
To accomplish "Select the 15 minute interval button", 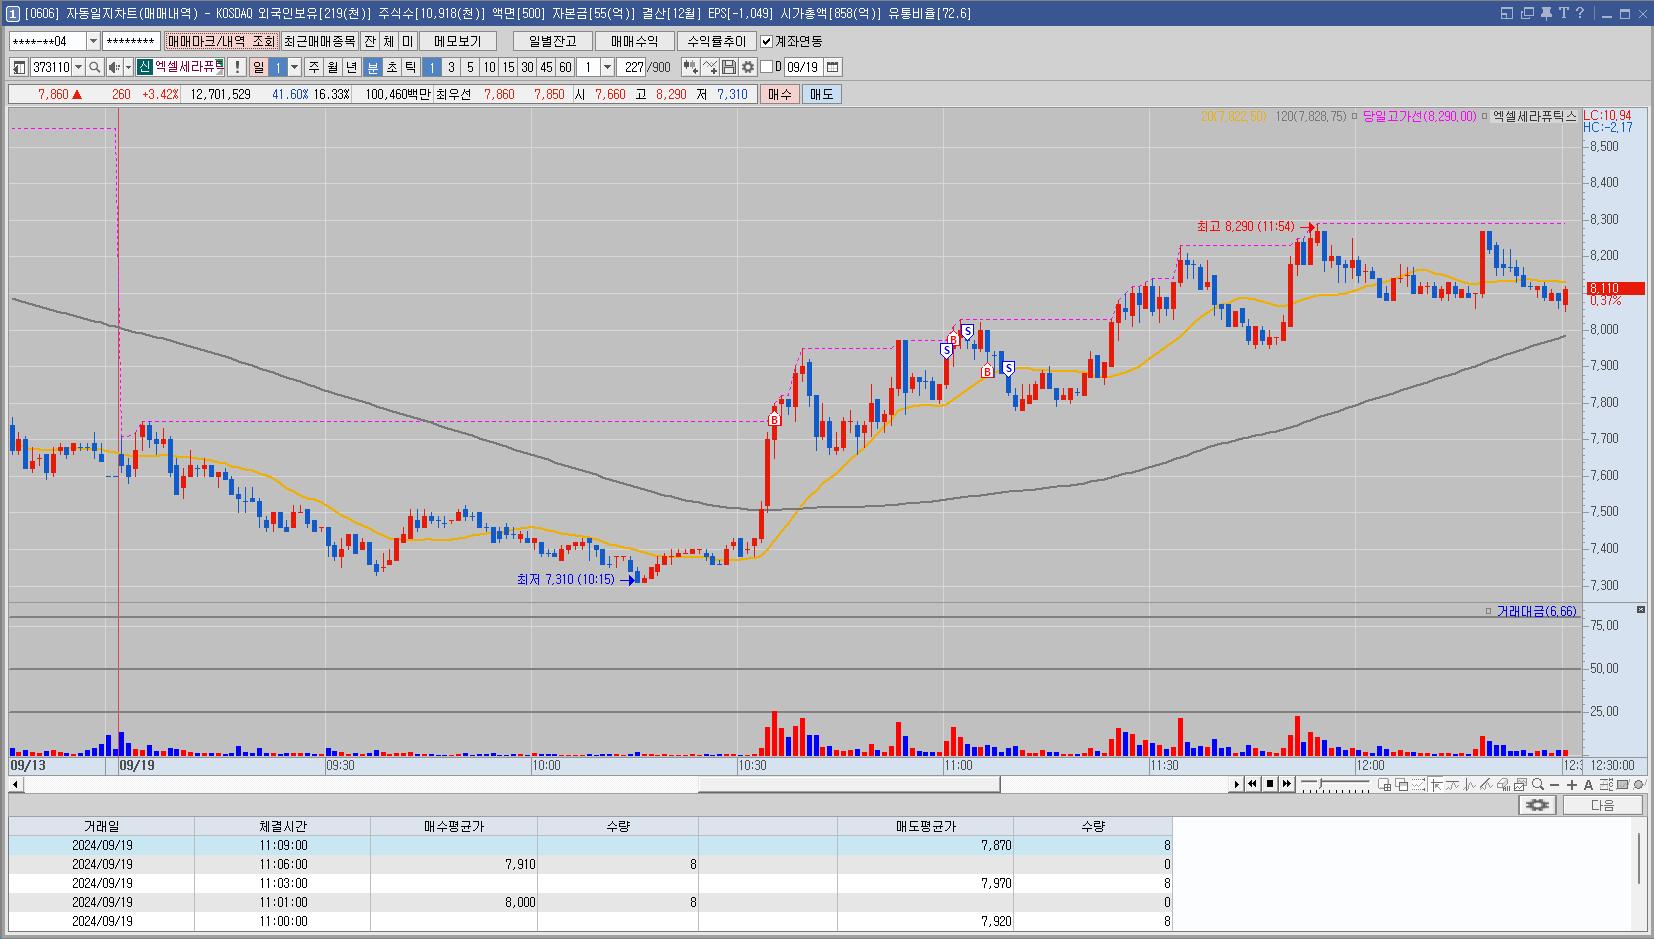I will [x=508, y=67].
